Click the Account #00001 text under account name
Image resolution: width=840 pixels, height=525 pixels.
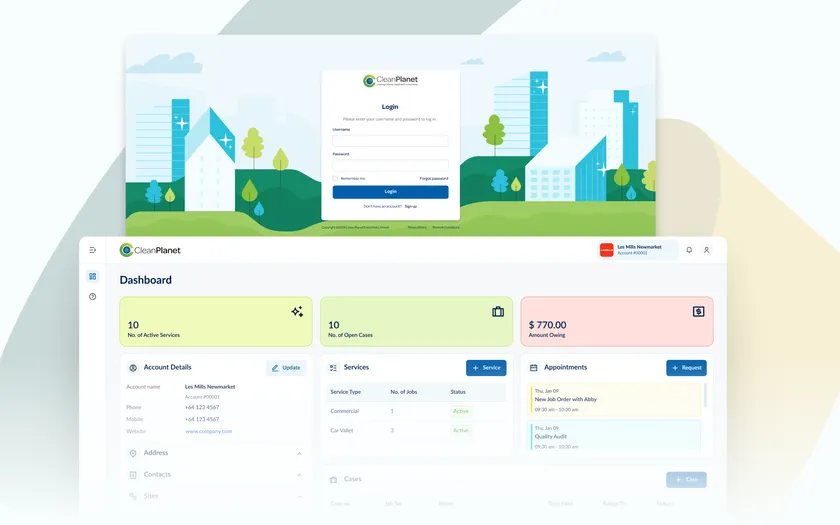coord(202,398)
